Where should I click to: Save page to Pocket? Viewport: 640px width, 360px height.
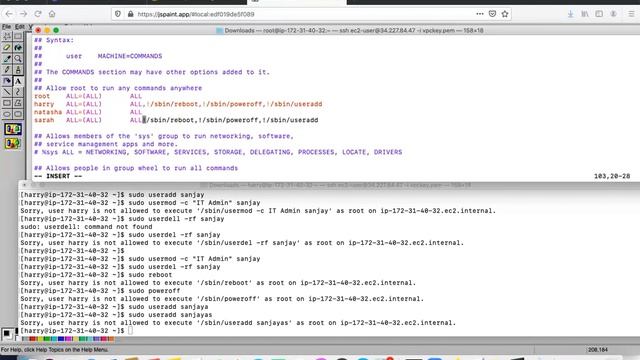(x=492, y=14)
